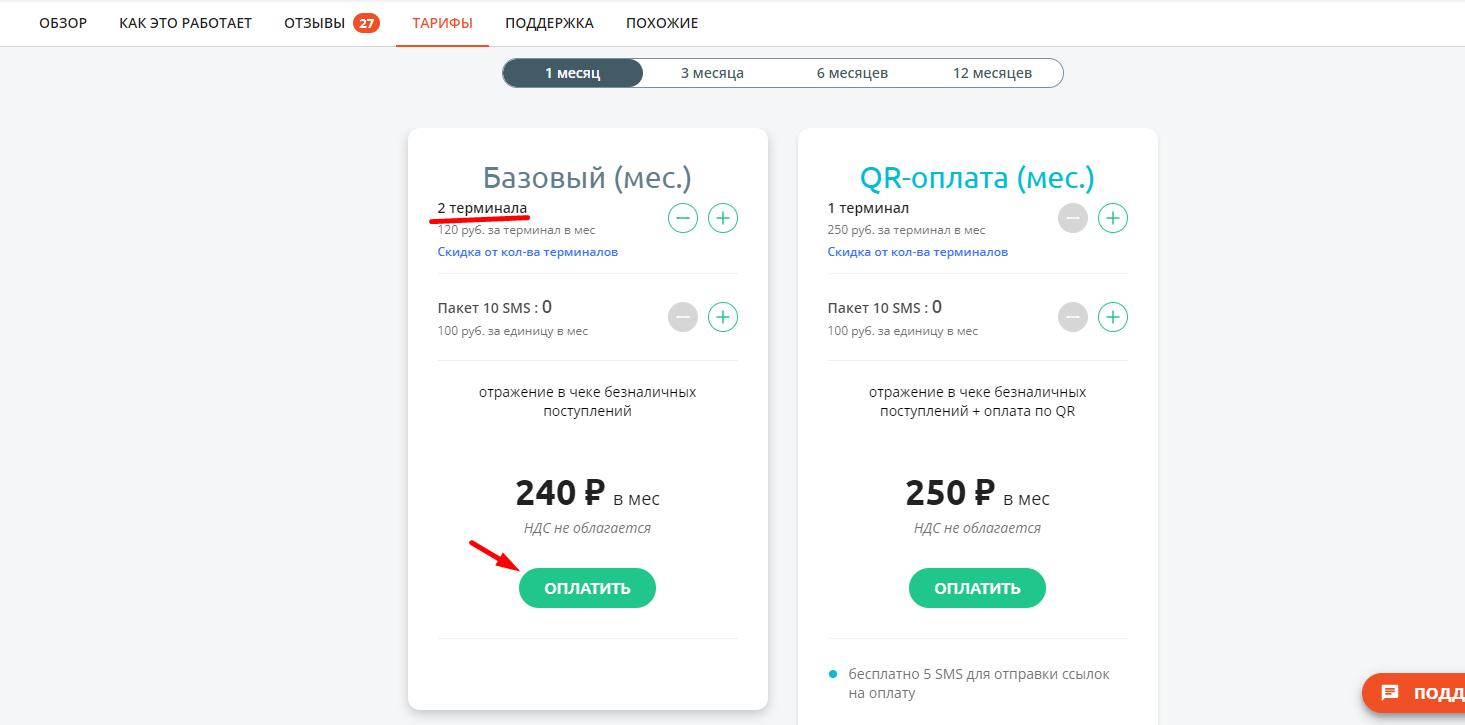Add SMS package in QR-оплата plan
Viewport: 1465px width, 725px height.
(1113, 317)
